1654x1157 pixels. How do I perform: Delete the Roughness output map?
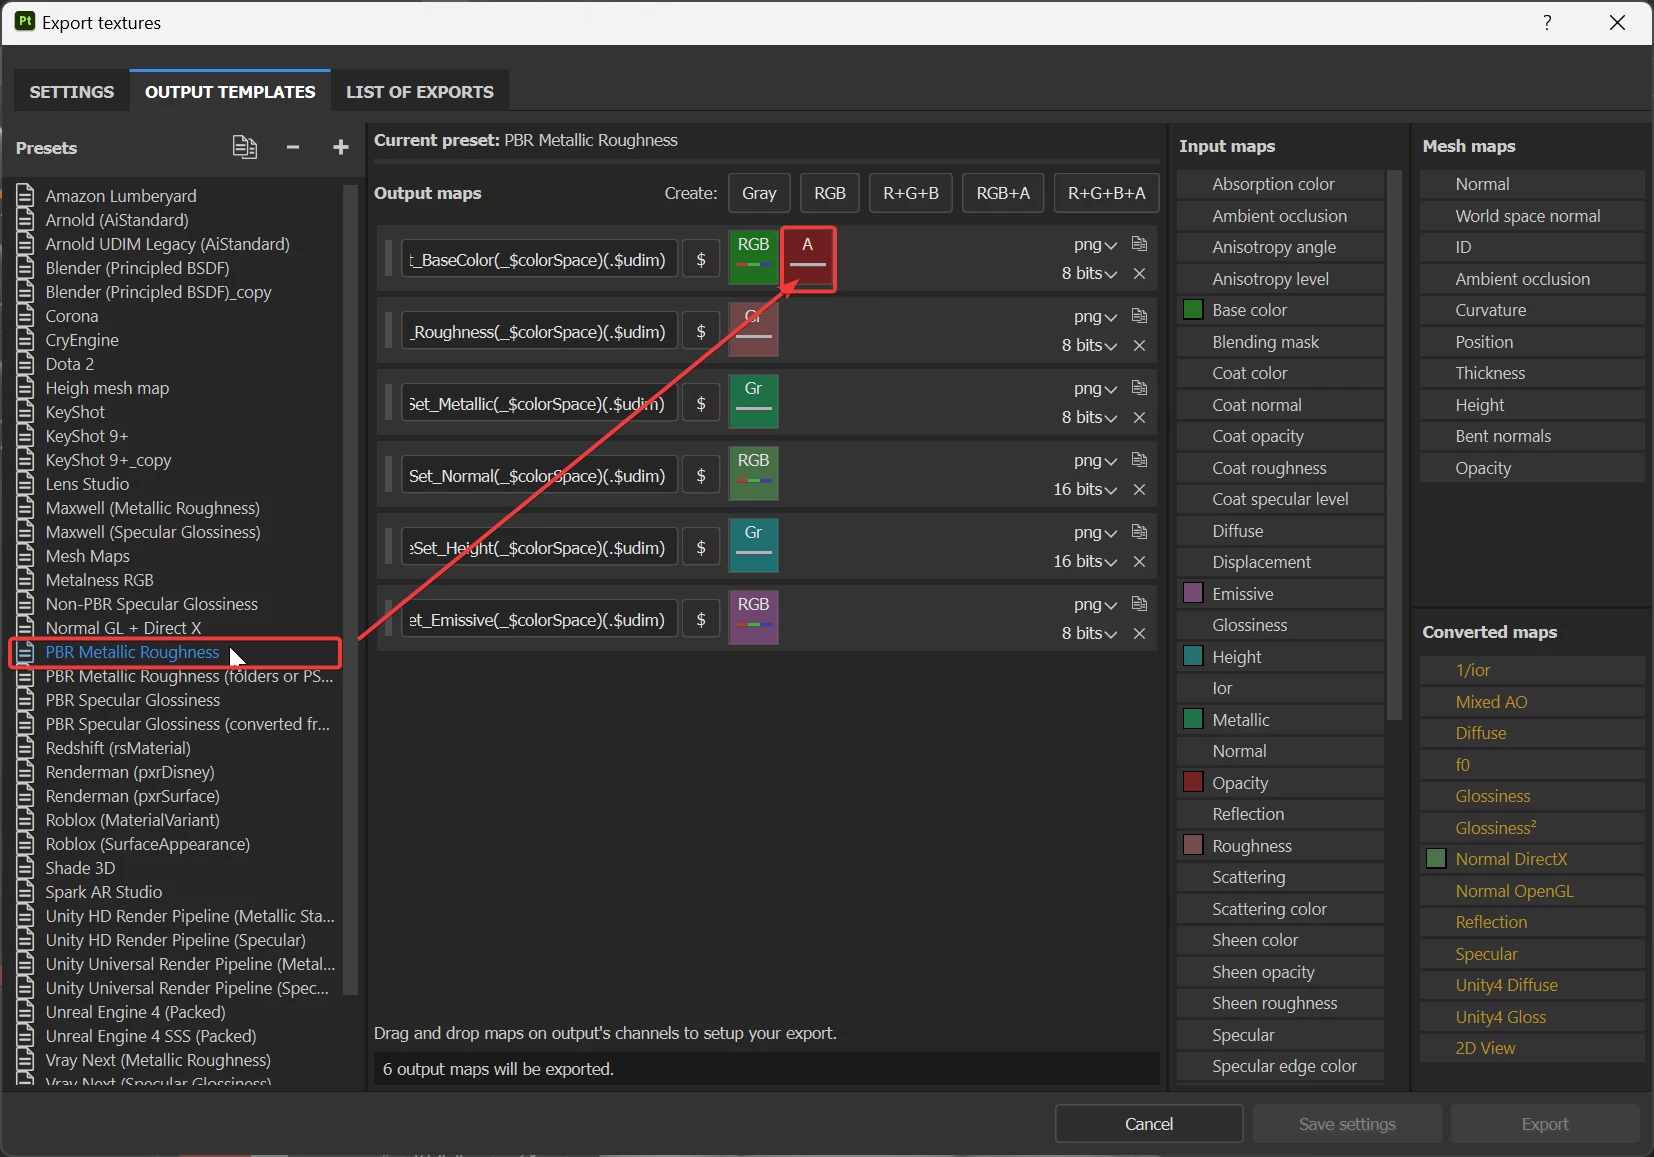[x=1139, y=345]
